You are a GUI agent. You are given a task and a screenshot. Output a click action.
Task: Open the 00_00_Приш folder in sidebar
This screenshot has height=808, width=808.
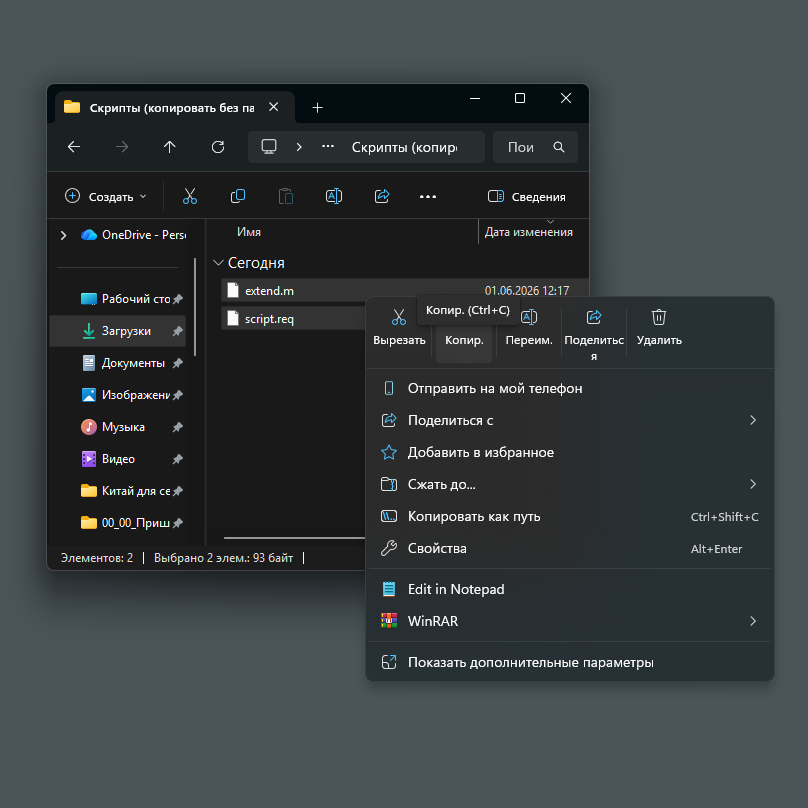(118, 523)
